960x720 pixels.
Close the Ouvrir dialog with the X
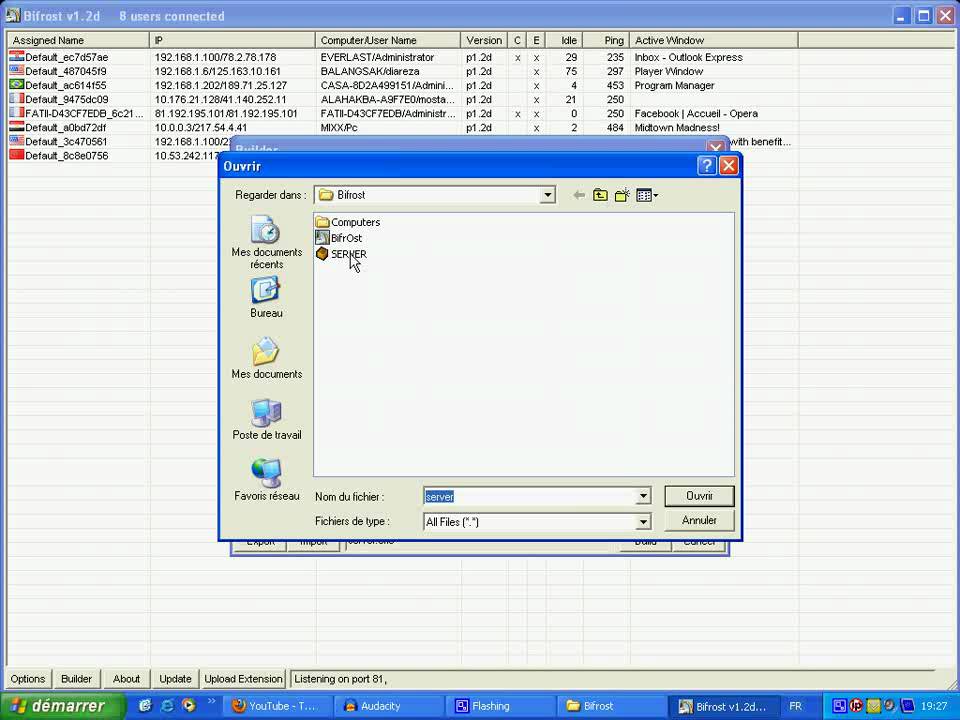pos(729,166)
